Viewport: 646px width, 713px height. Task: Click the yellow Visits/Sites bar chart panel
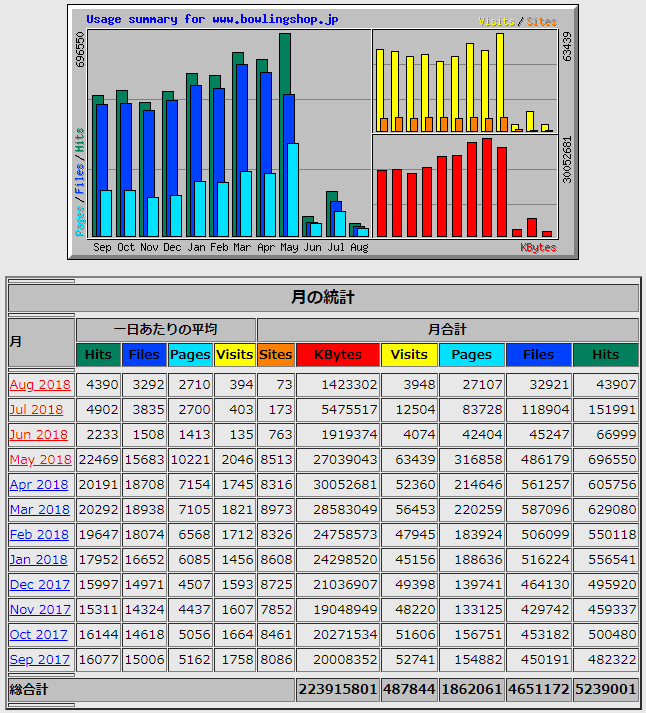[x=465, y=82]
